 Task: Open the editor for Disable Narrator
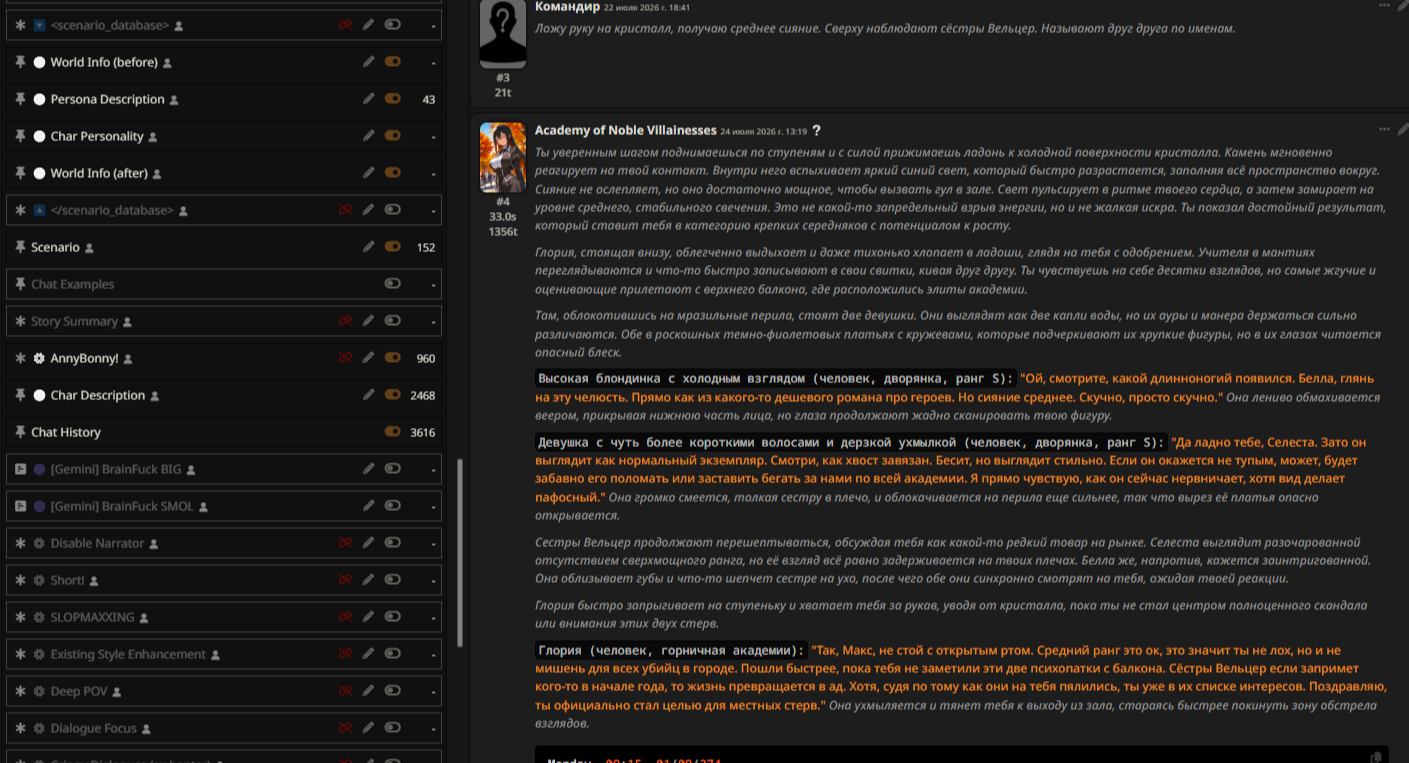coord(369,543)
